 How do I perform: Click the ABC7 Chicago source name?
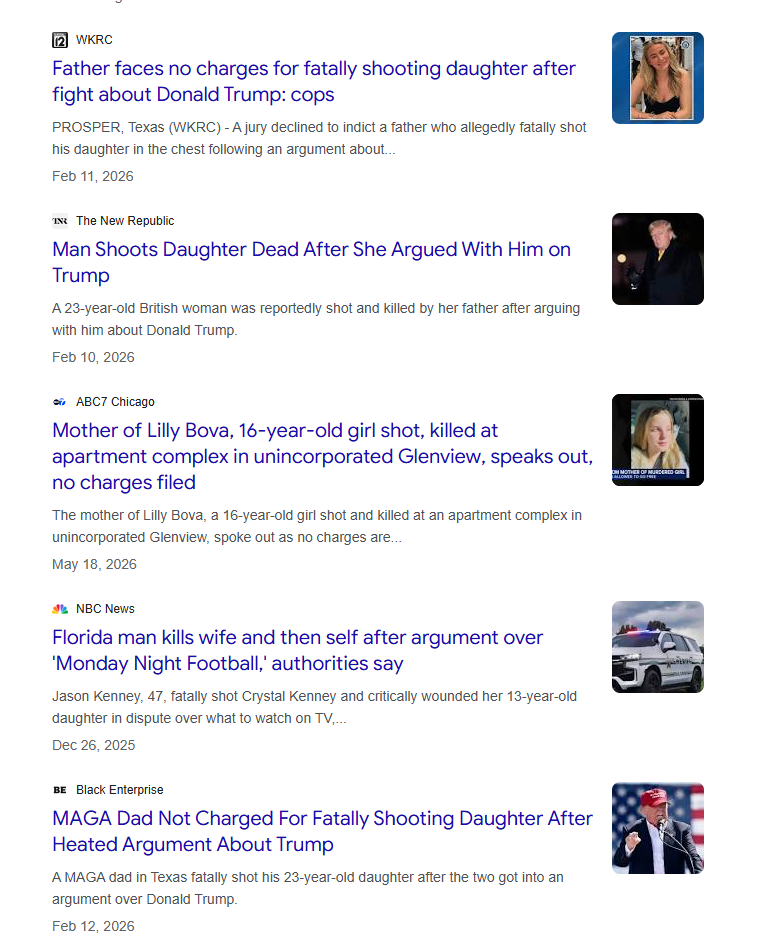tap(115, 402)
